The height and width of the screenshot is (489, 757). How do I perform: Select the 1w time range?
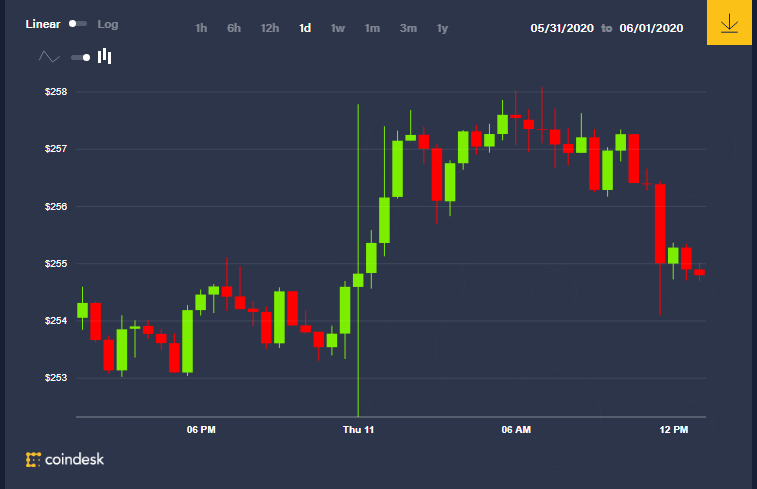pos(338,28)
